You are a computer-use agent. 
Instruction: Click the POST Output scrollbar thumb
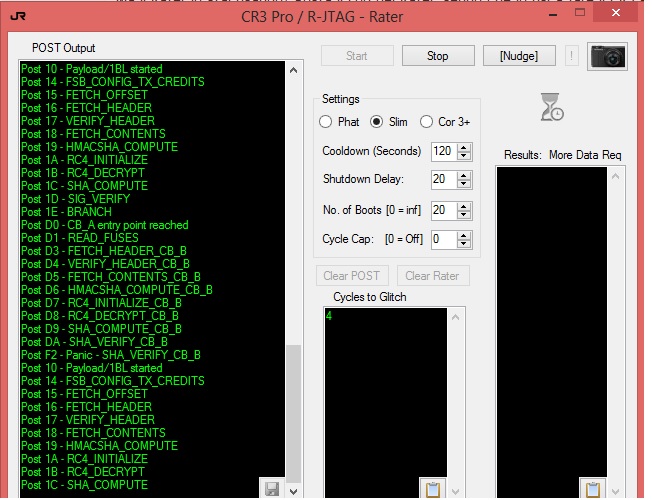[294, 414]
